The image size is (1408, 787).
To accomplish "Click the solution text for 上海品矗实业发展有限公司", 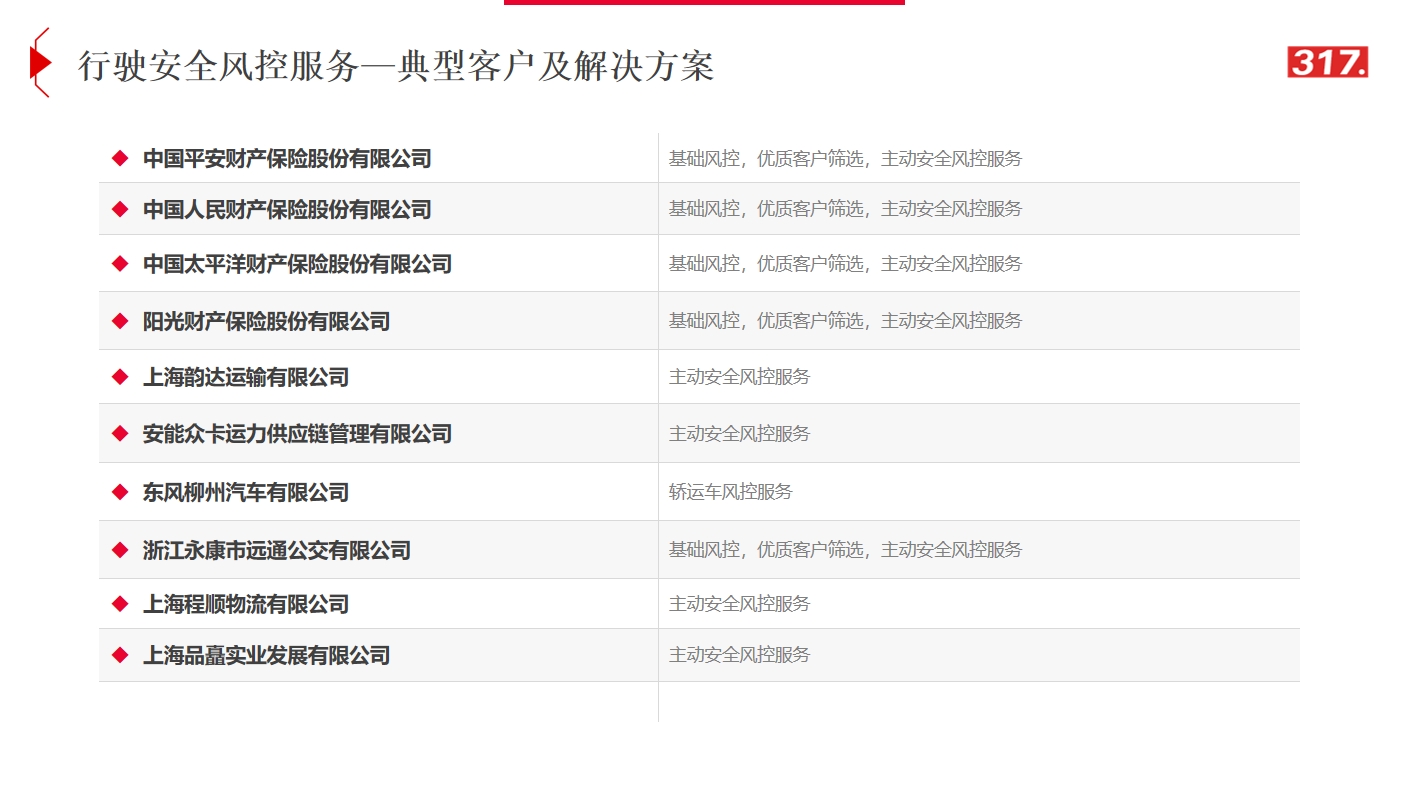I will (739, 655).
